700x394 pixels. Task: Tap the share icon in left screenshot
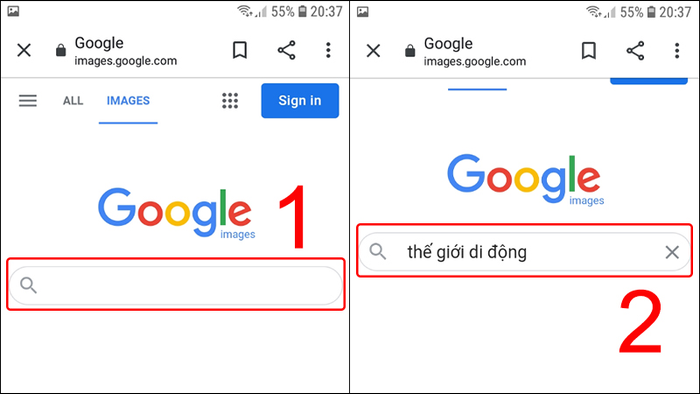[287, 50]
